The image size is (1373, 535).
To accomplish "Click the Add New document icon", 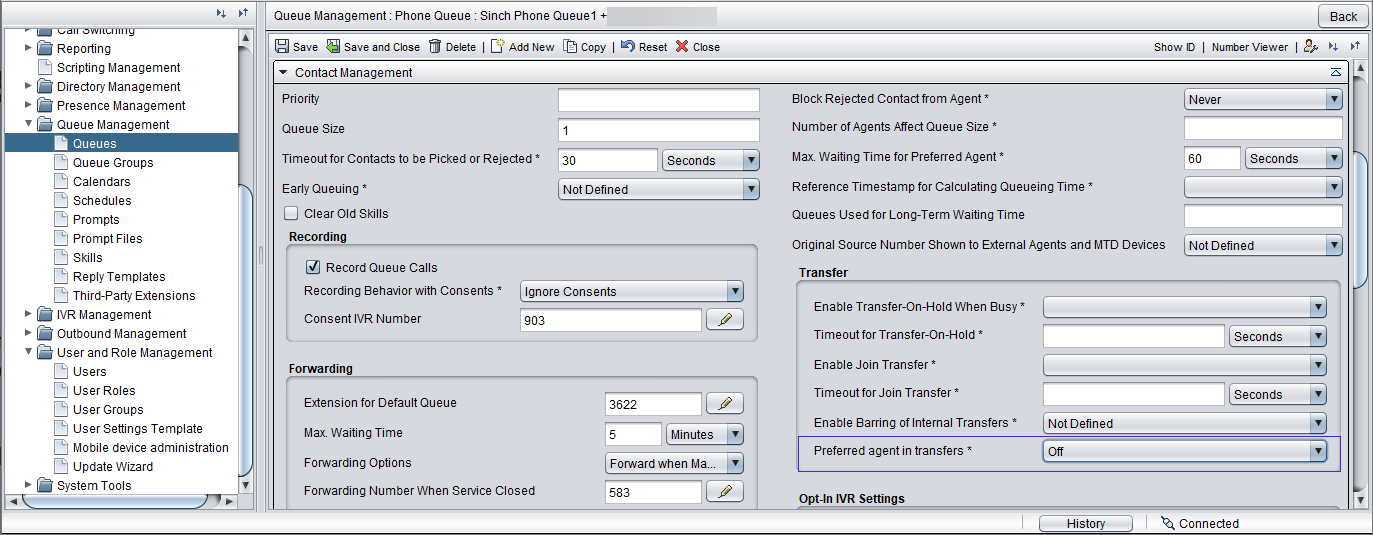I will [497, 47].
